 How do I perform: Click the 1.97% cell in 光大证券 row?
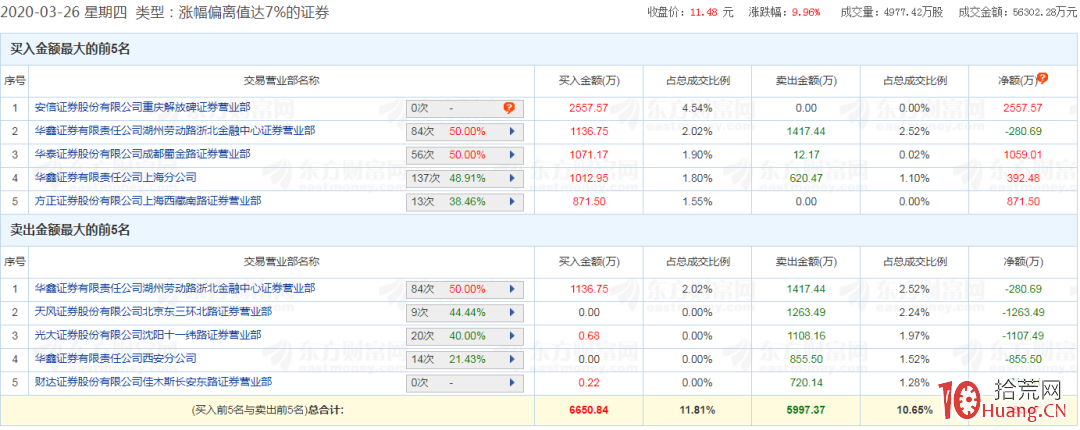915,336
